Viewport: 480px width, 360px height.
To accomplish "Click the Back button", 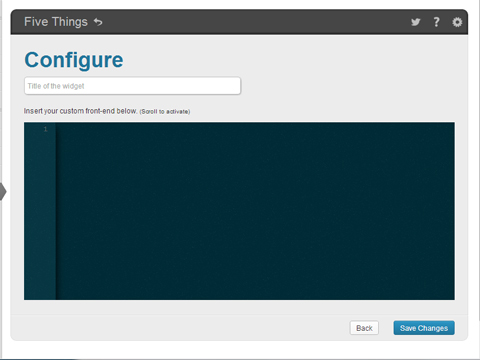I will 364,328.
